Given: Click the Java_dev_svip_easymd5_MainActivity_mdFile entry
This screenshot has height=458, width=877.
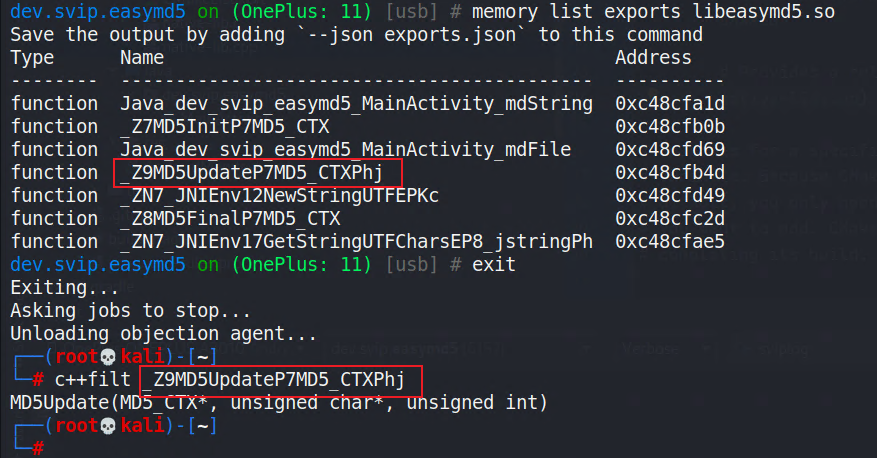Looking at the screenshot, I should pyautogui.click(x=345, y=150).
